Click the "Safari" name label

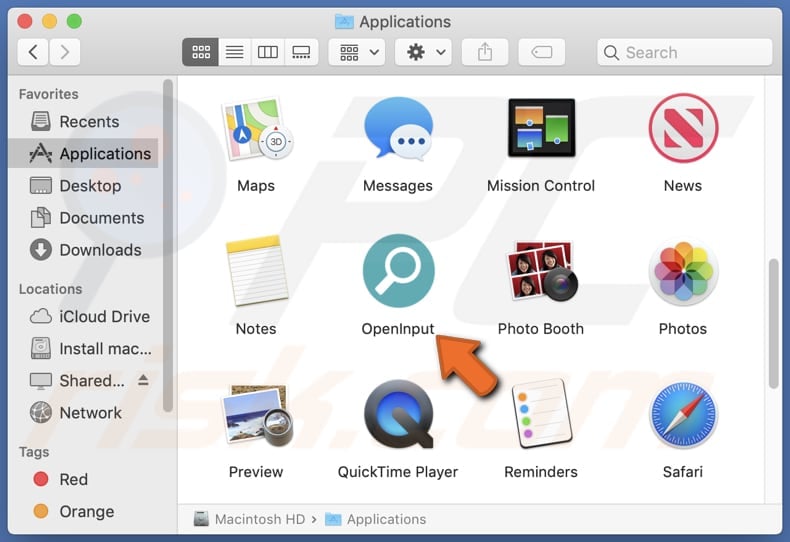pyautogui.click(x=683, y=472)
